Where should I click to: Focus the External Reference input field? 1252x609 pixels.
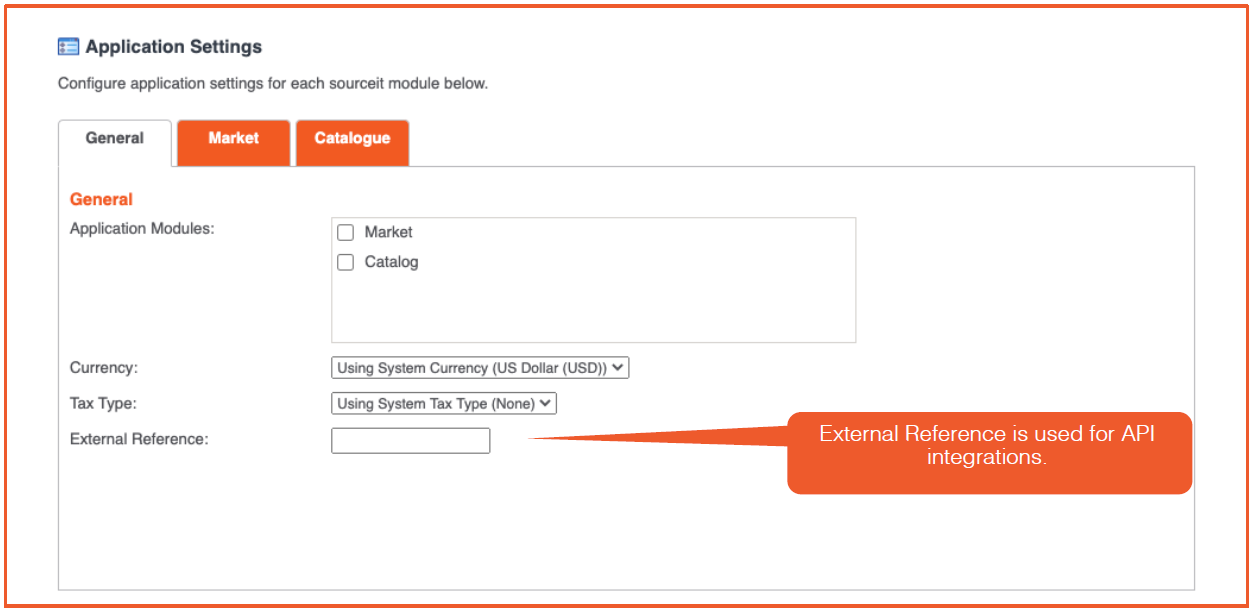point(411,441)
